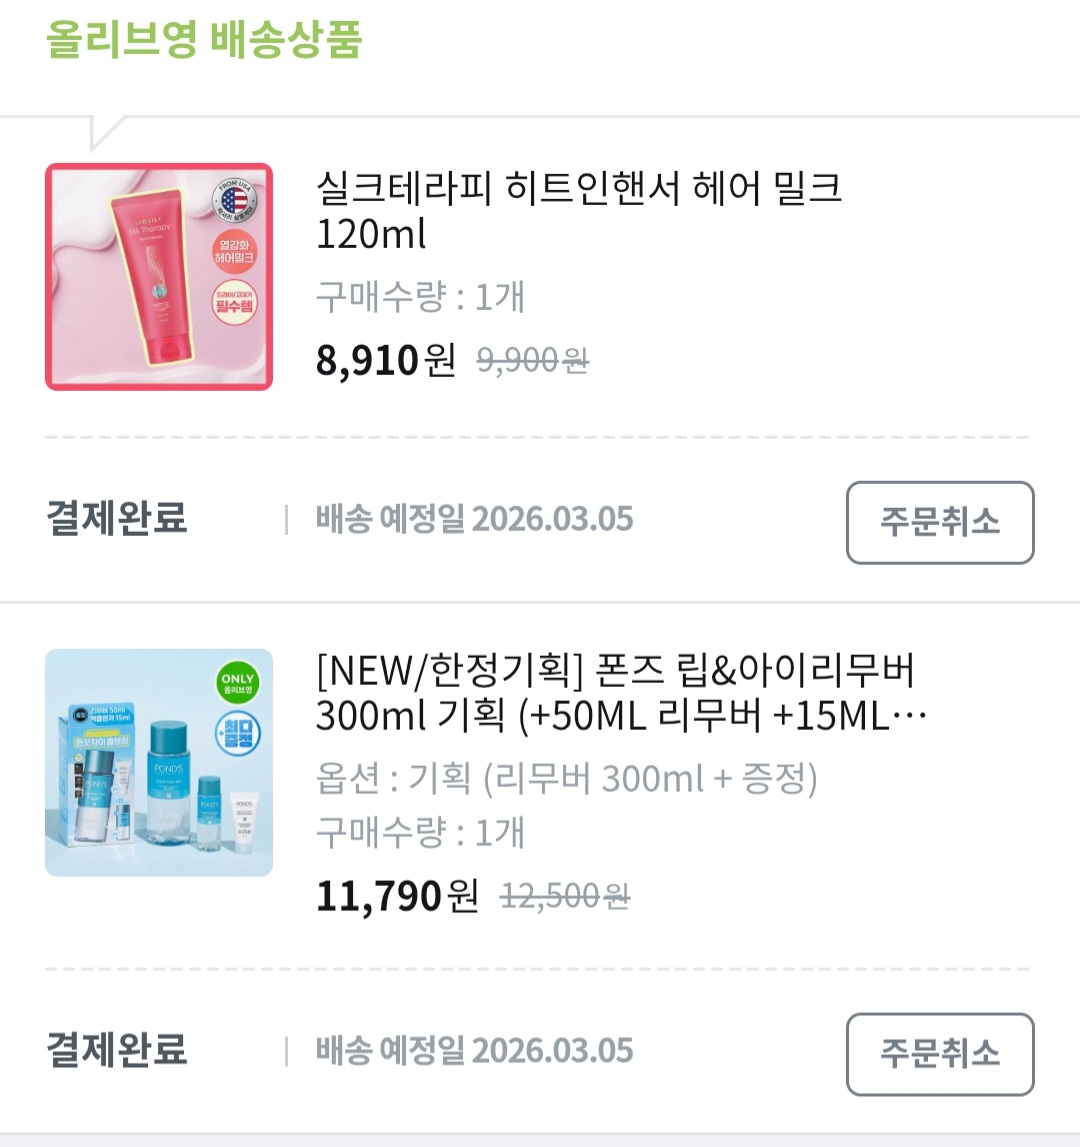Click the 올리브영 배송상품 section header
This screenshot has width=1080, height=1147.
point(204,40)
